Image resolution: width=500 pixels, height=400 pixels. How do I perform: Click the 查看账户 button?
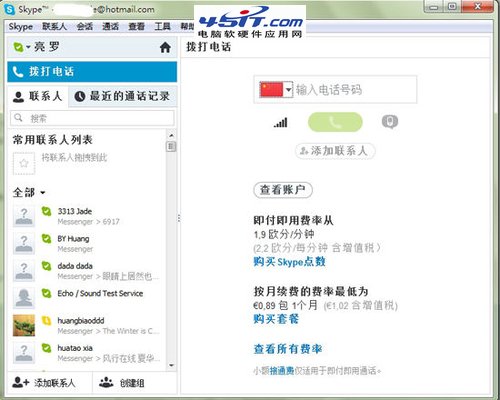pos(283,190)
